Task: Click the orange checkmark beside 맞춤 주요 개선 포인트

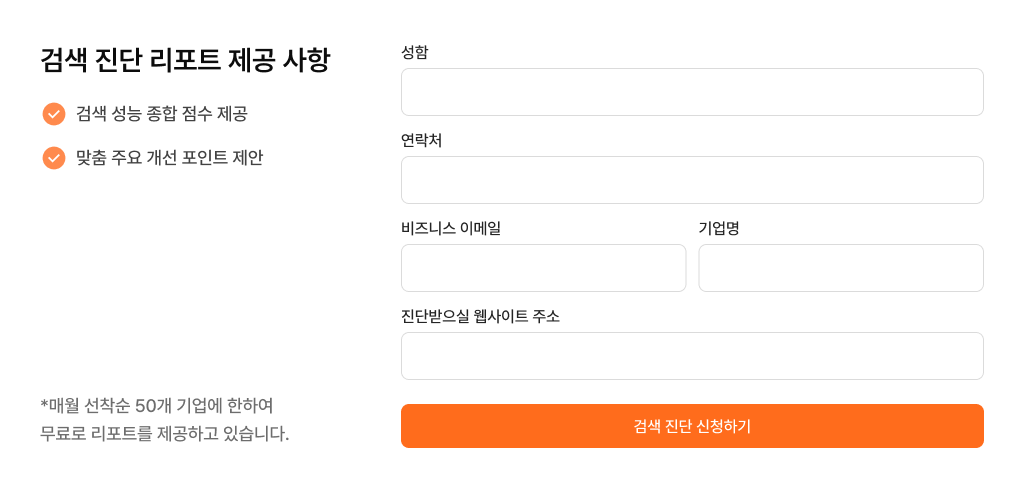Action: pyautogui.click(x=54, y=158)
